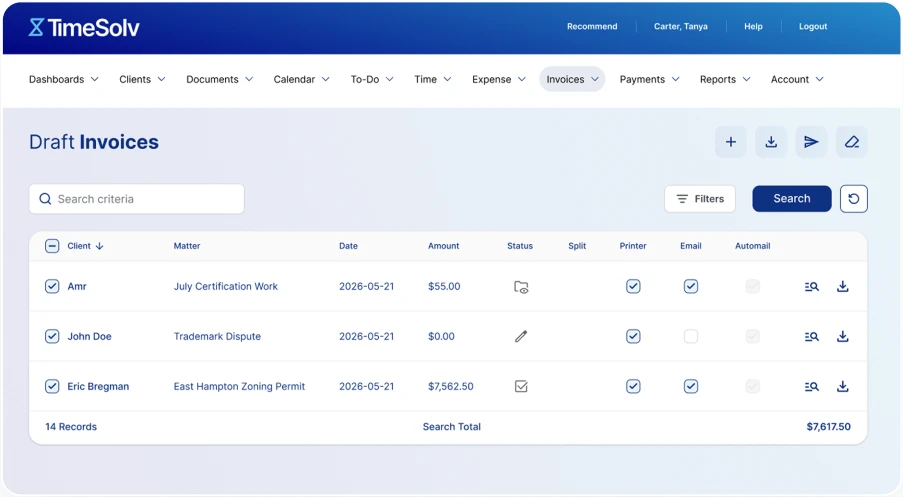Screen dimensions: 903x497
Task: Expand the Clients dropdown menu
Action: pyautogui.click(x=142, y=80)
